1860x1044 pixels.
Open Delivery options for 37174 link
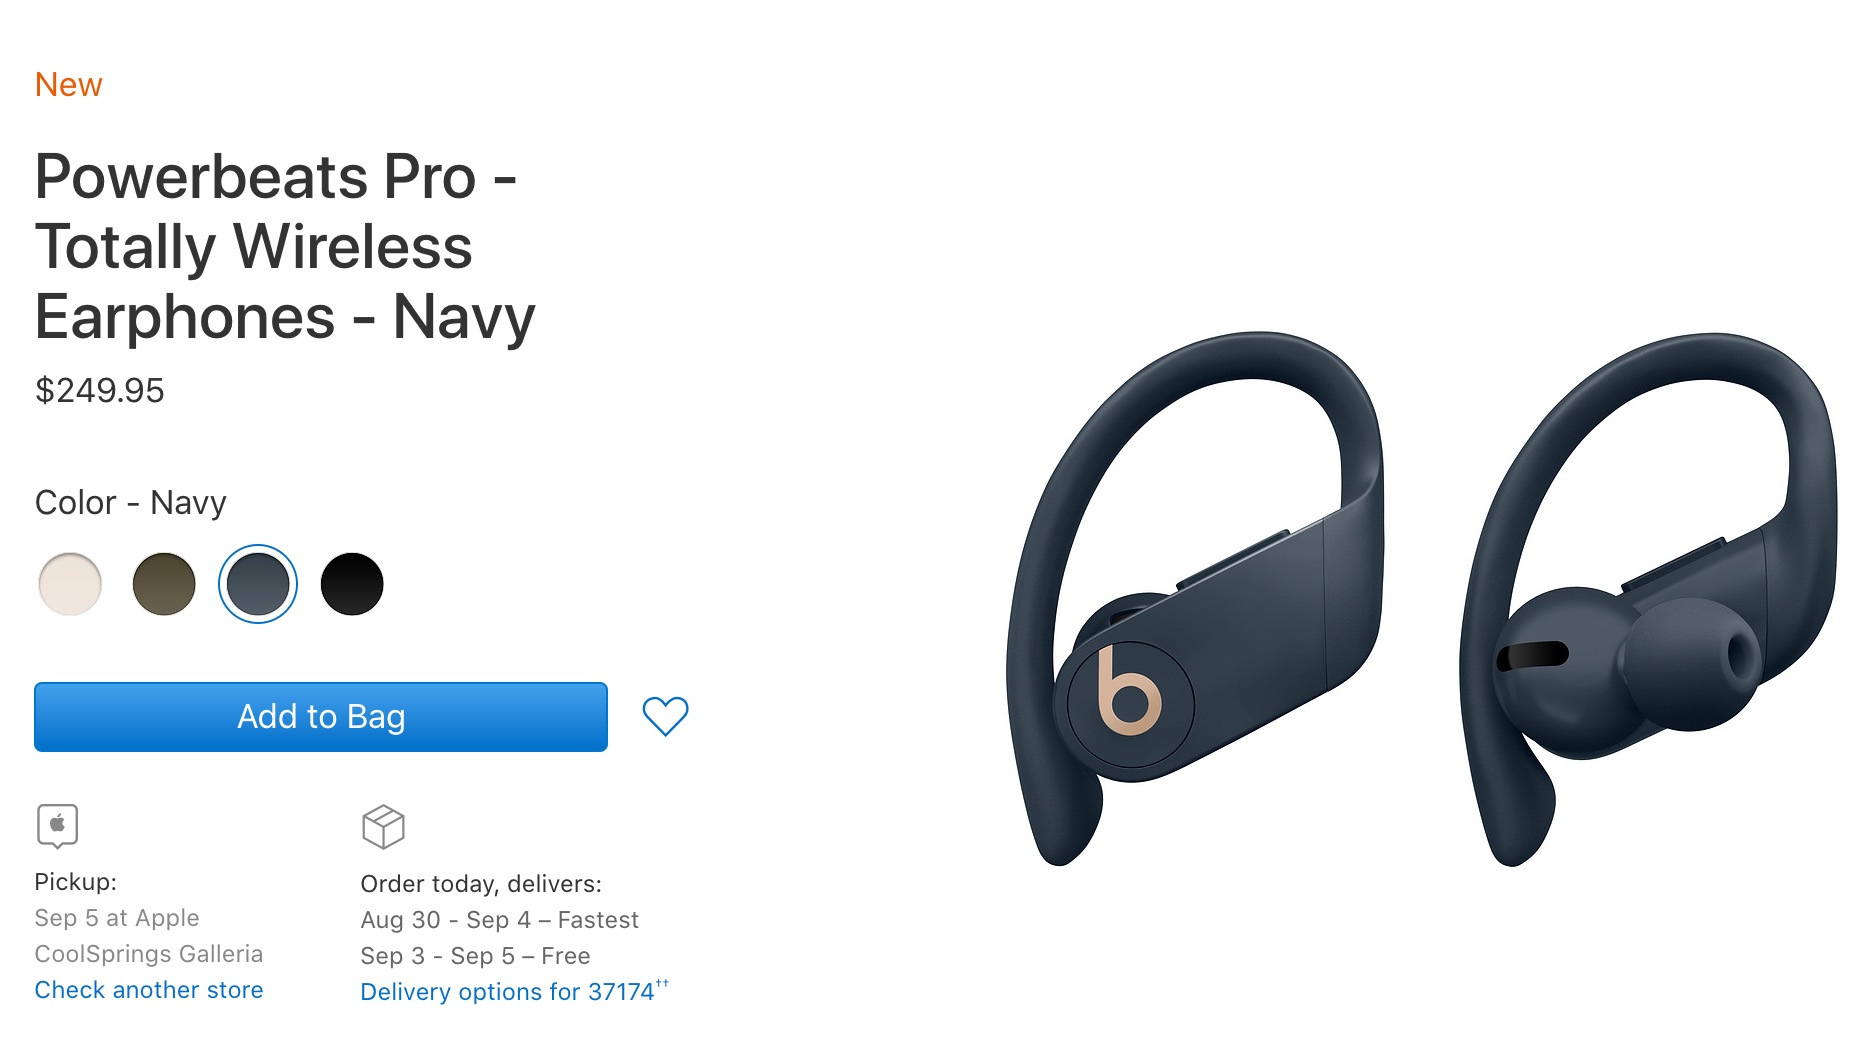pos(514,991)
